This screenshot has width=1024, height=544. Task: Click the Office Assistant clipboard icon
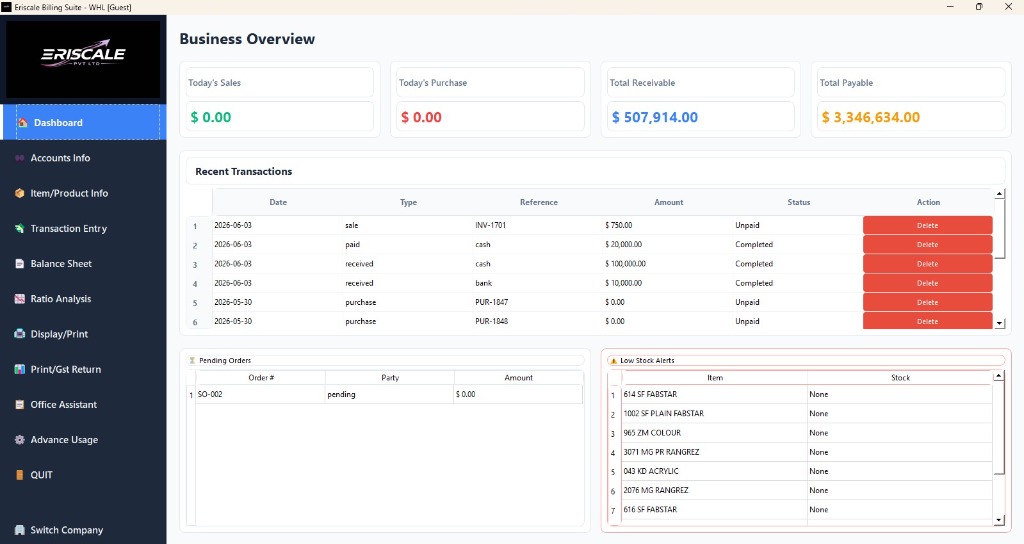click(20, 405)
